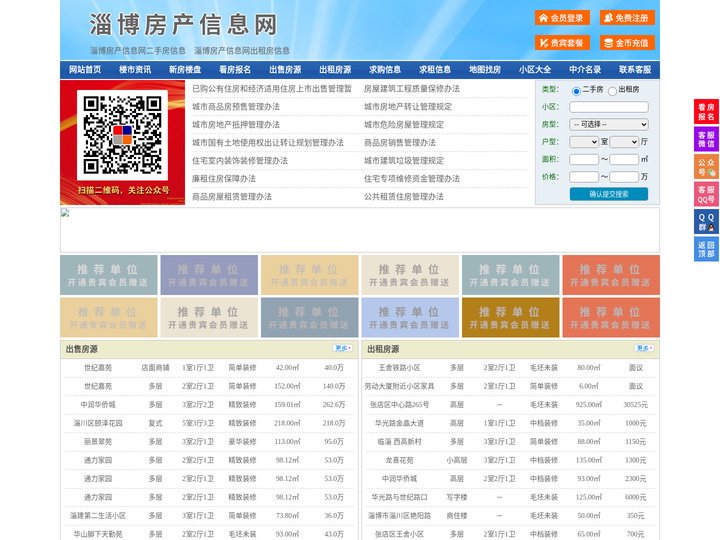Click the 淄博房产信息网二手房信息 header link
This screenshot has height=540, width=720.
(138, 51)
